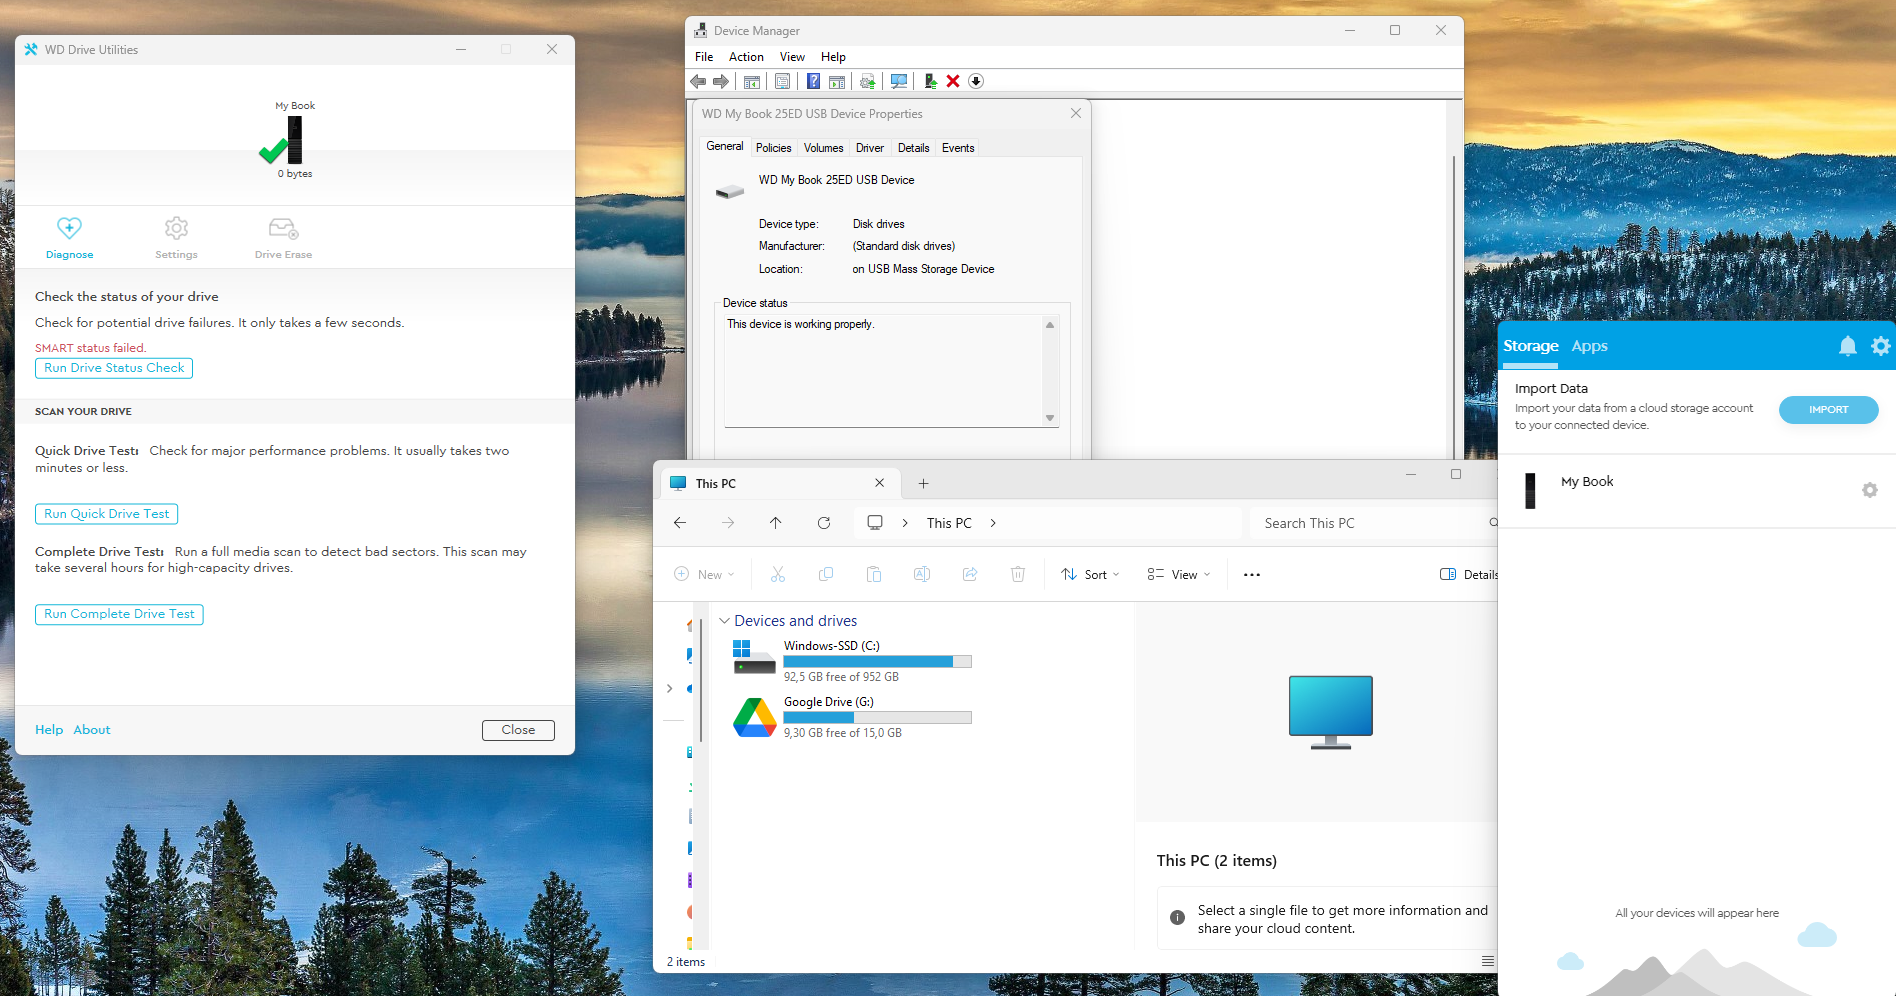Open notifications bell in WD panel
This screenshot has height=996, width=1896.
coord(1848,346)
